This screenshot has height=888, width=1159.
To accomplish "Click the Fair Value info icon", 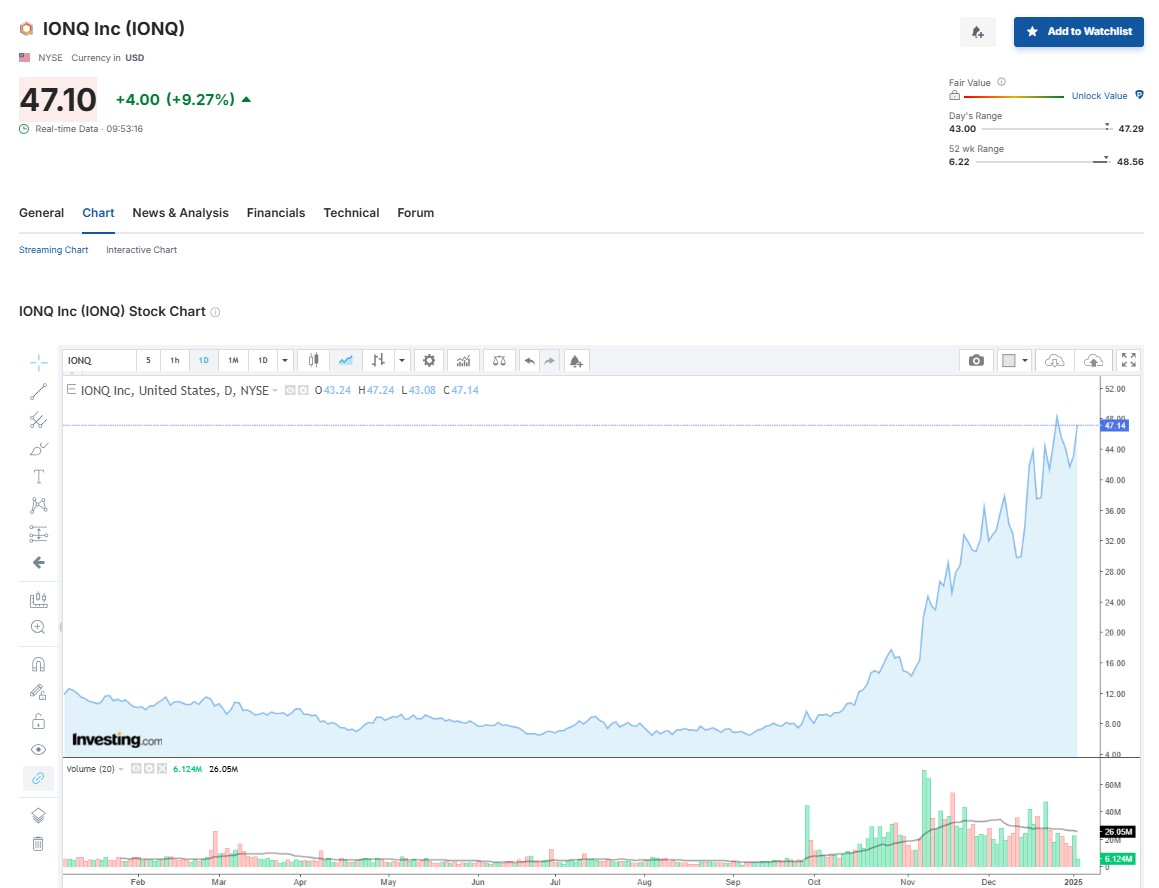I will pyautogui.click(x=1002, y=82).
